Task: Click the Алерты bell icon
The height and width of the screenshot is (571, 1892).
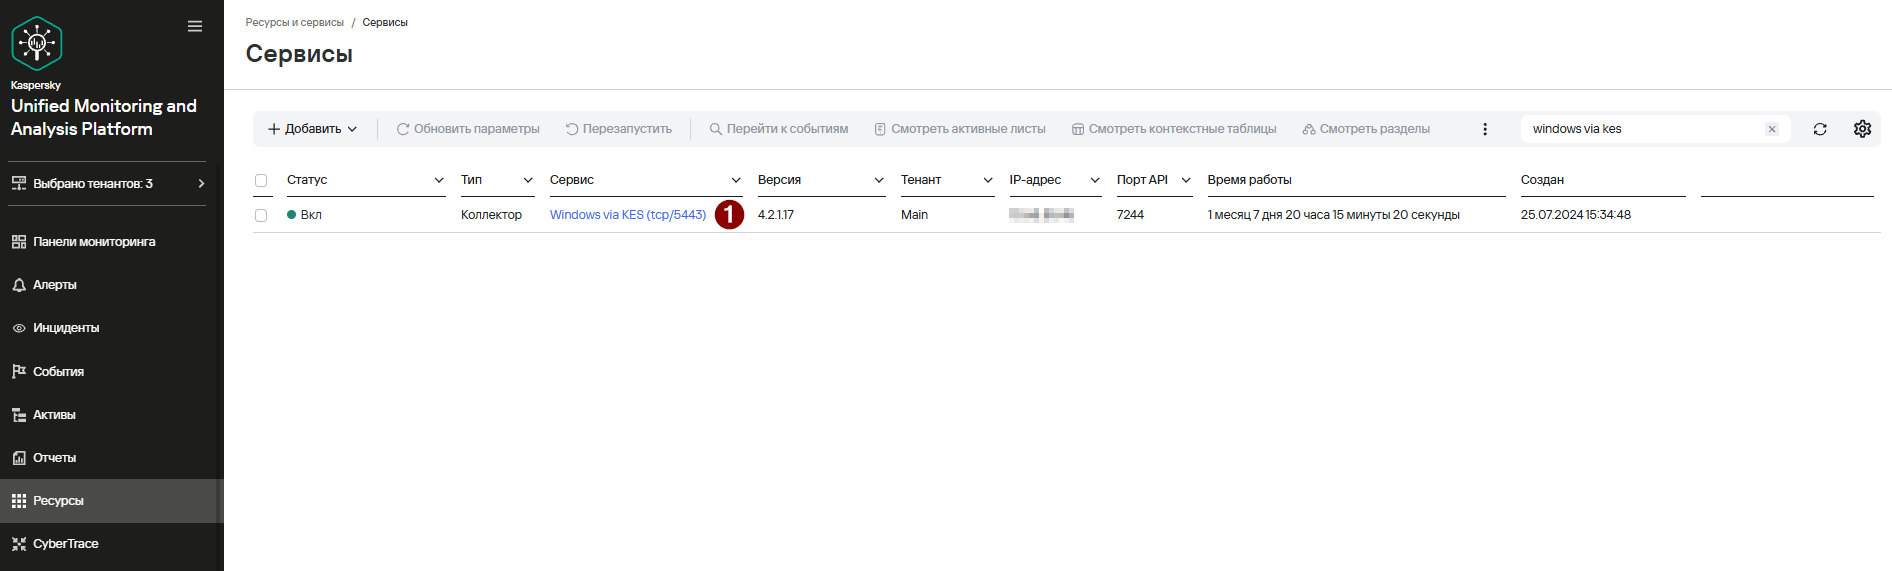Action: click(x=19, y=285)
